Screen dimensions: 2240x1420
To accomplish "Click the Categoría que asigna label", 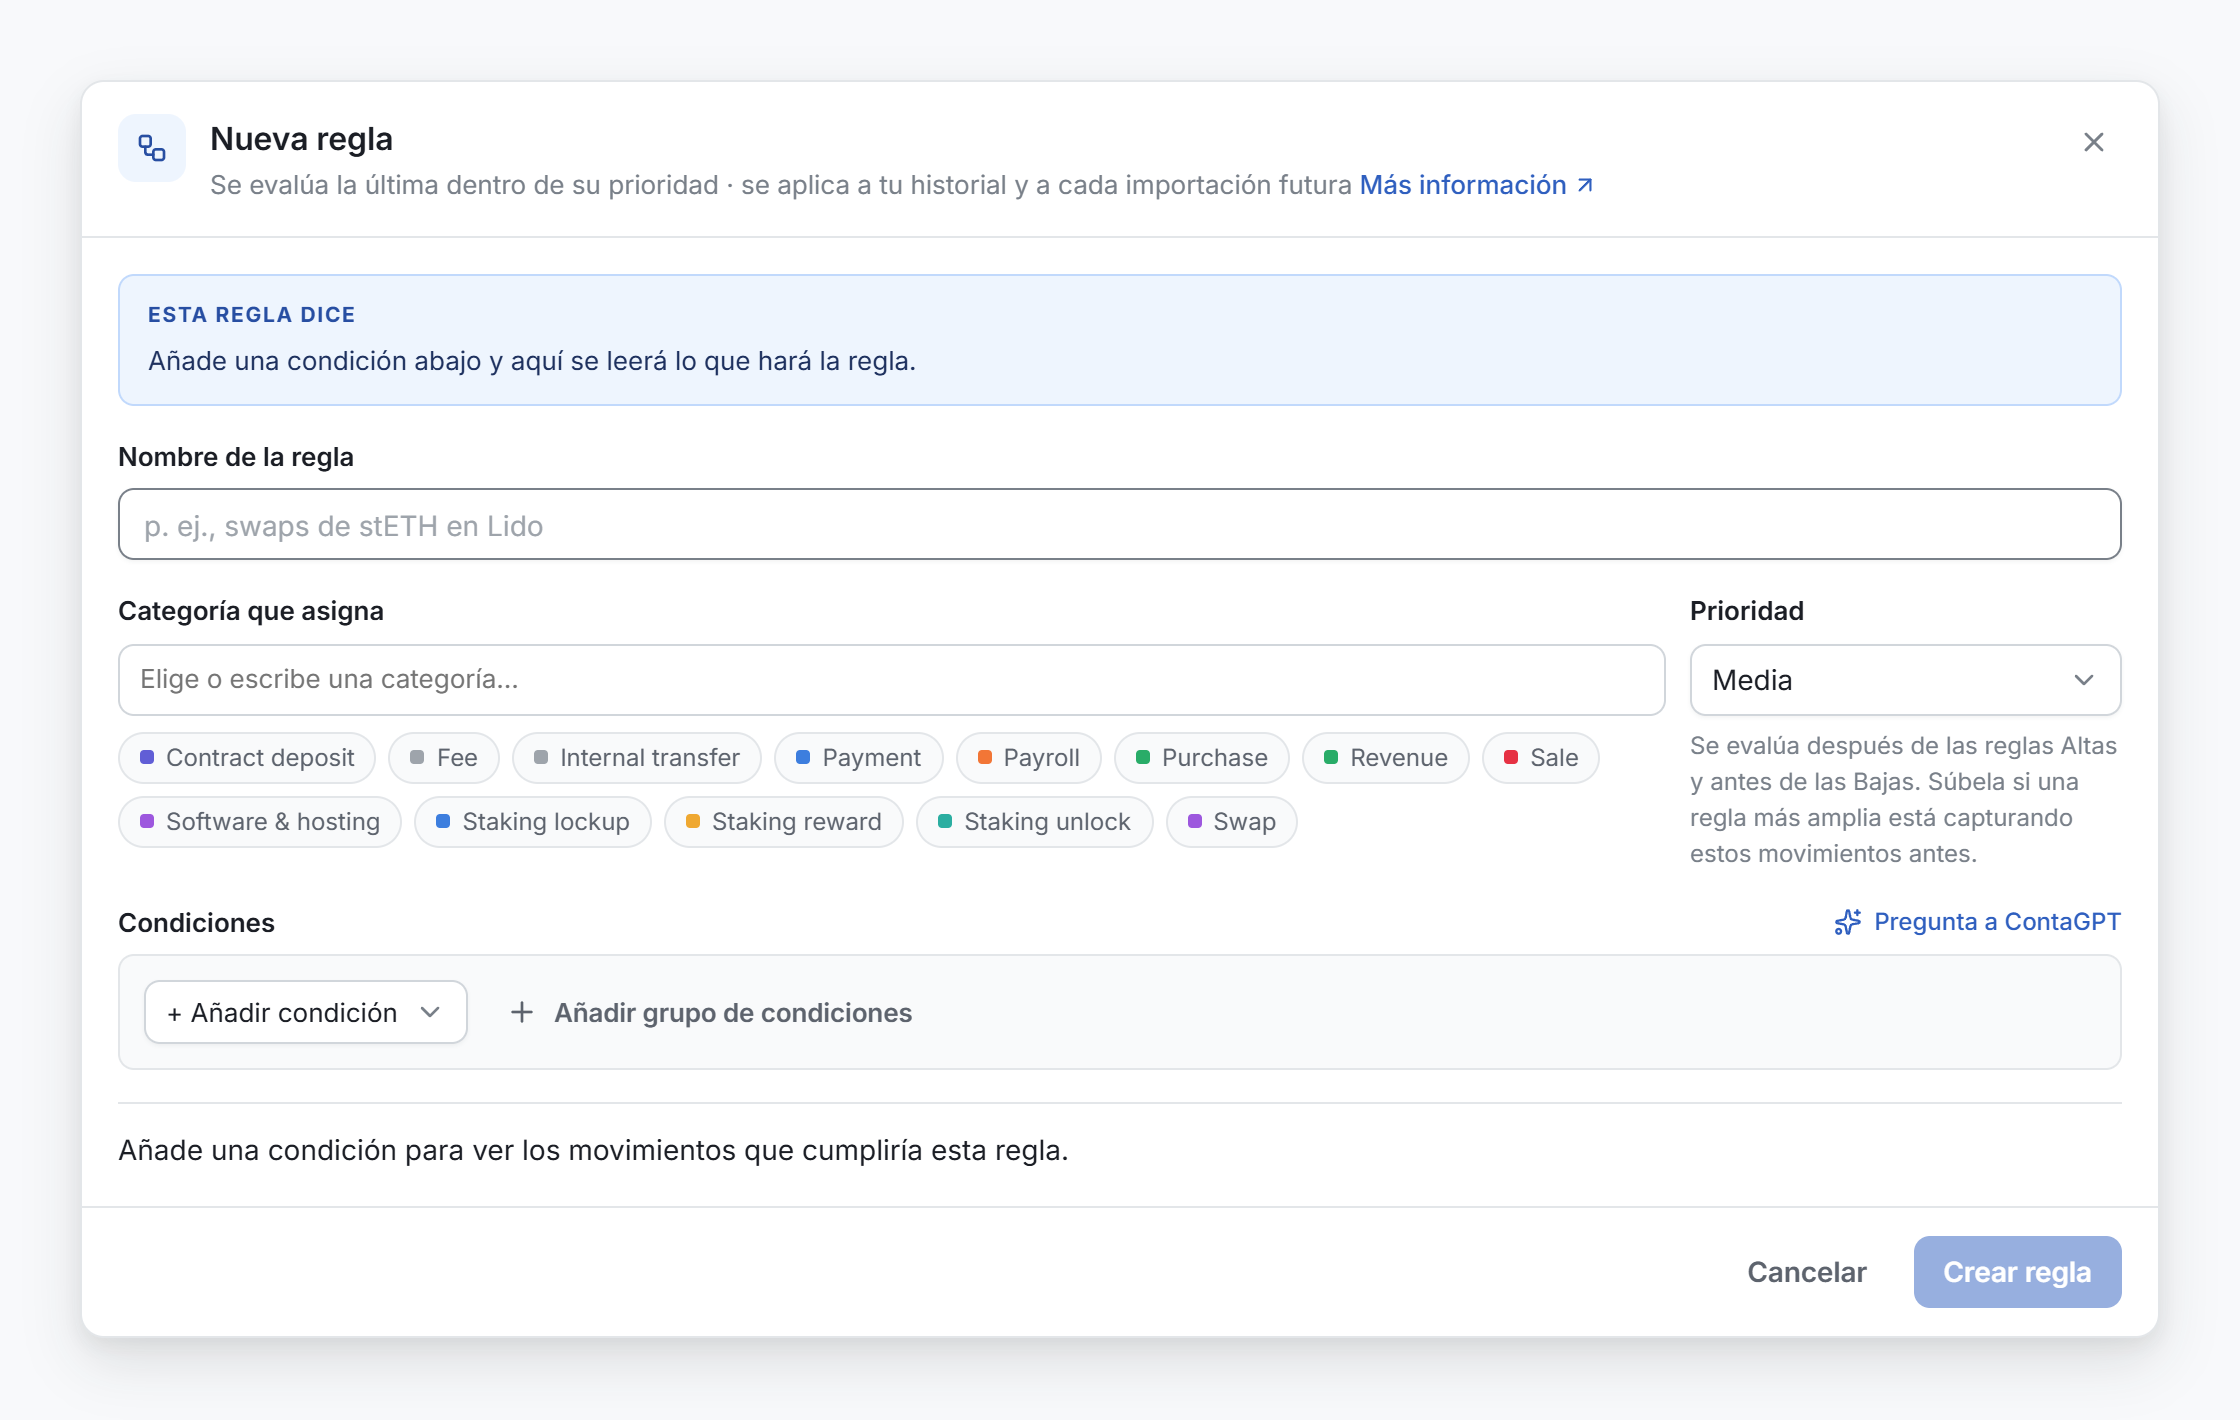I will click(x=251, y=611).
